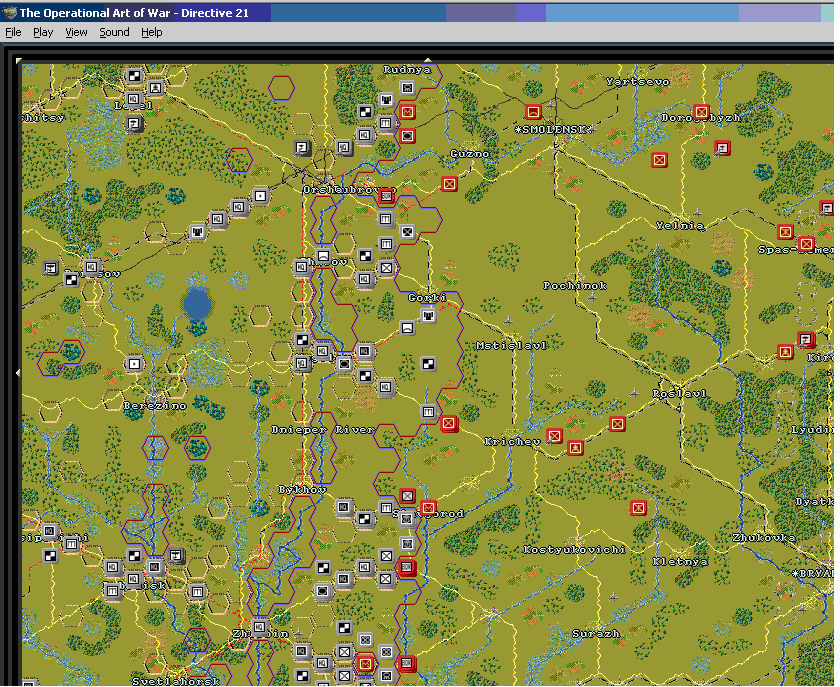The width and height of the screenshot is (840, 687).
Task: Click the airfield symbol northwest of Mstislavl
Action: point(508,321)
